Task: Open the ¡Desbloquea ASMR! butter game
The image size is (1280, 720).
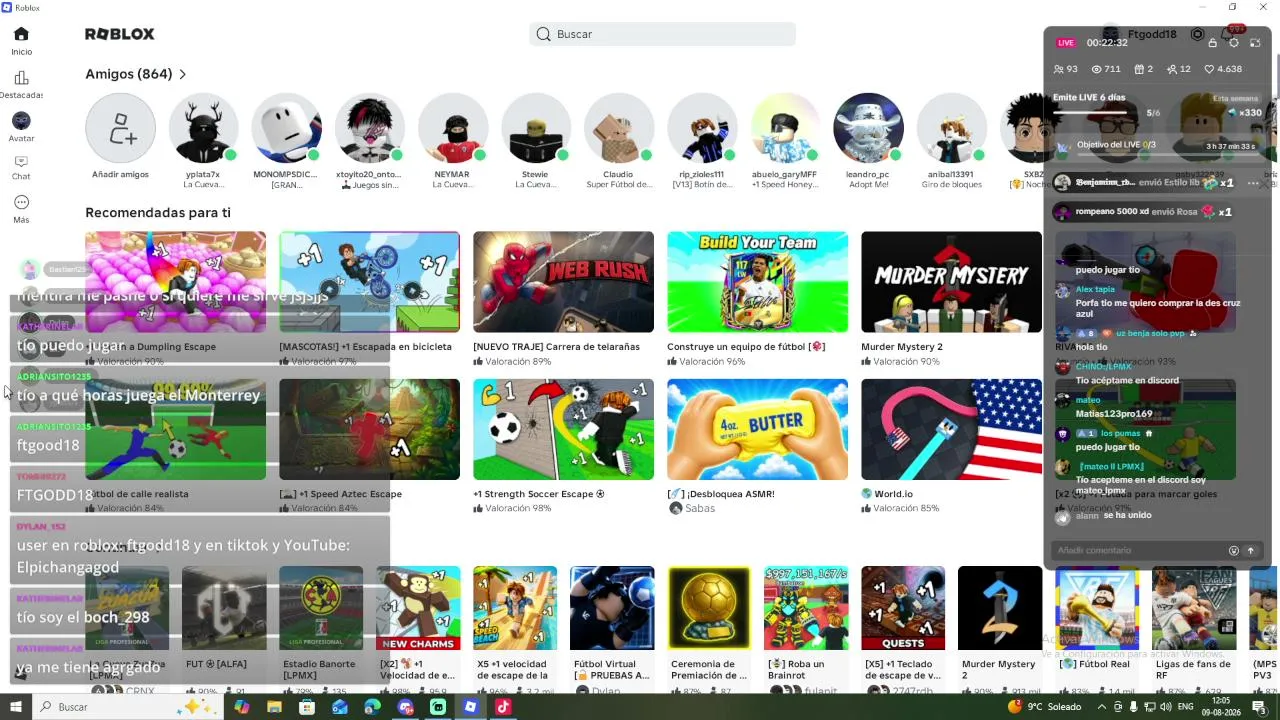Action: click(757, 429)
